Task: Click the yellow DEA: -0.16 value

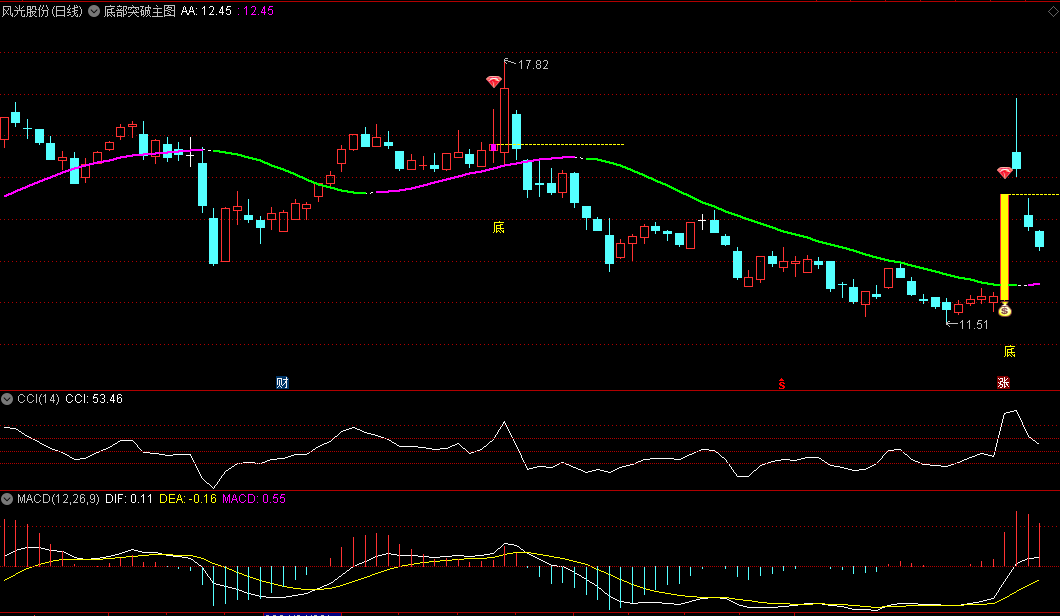Action: (188, 499)
